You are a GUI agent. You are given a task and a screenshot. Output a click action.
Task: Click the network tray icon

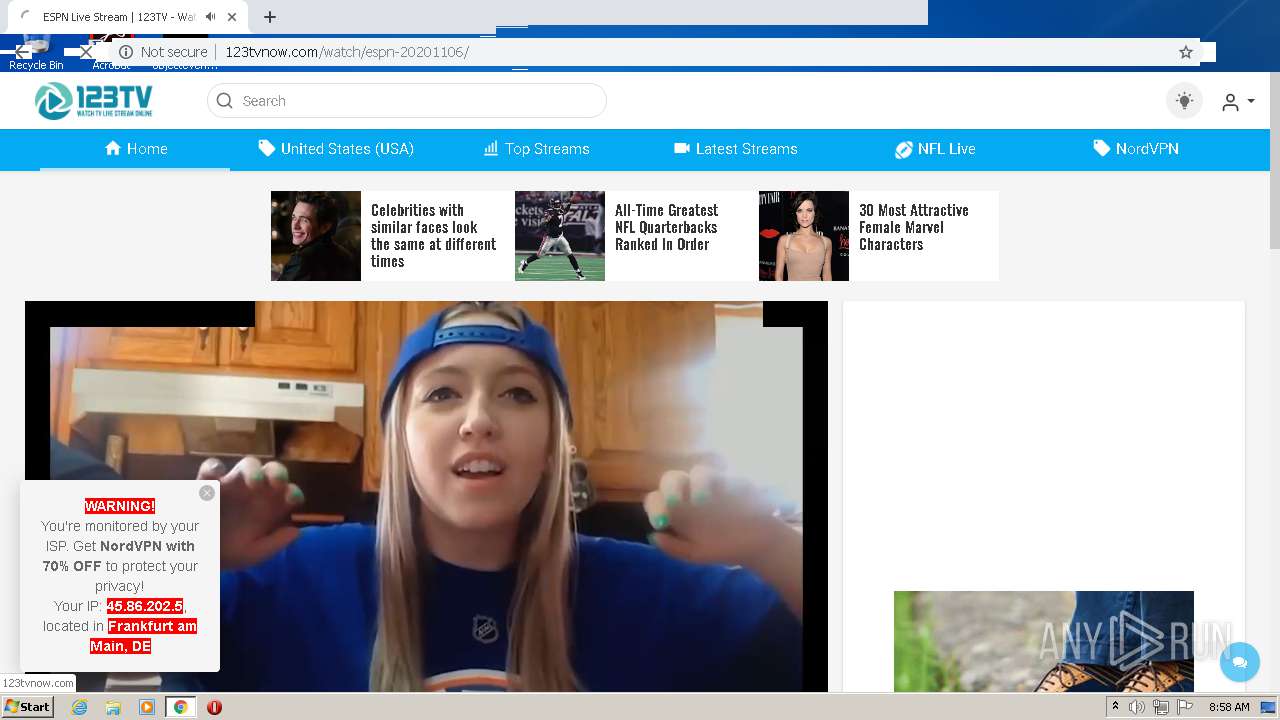point(1161,707)
